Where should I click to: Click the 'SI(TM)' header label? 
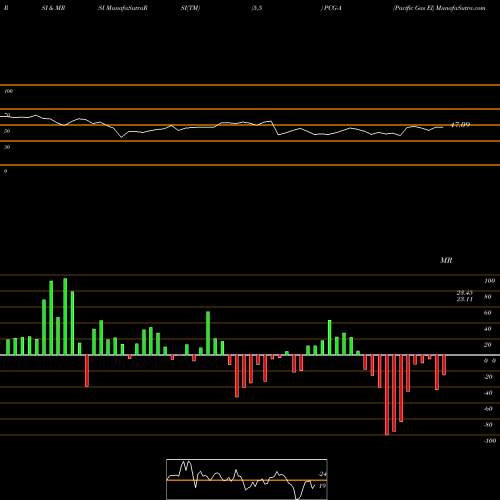[190, 8]
